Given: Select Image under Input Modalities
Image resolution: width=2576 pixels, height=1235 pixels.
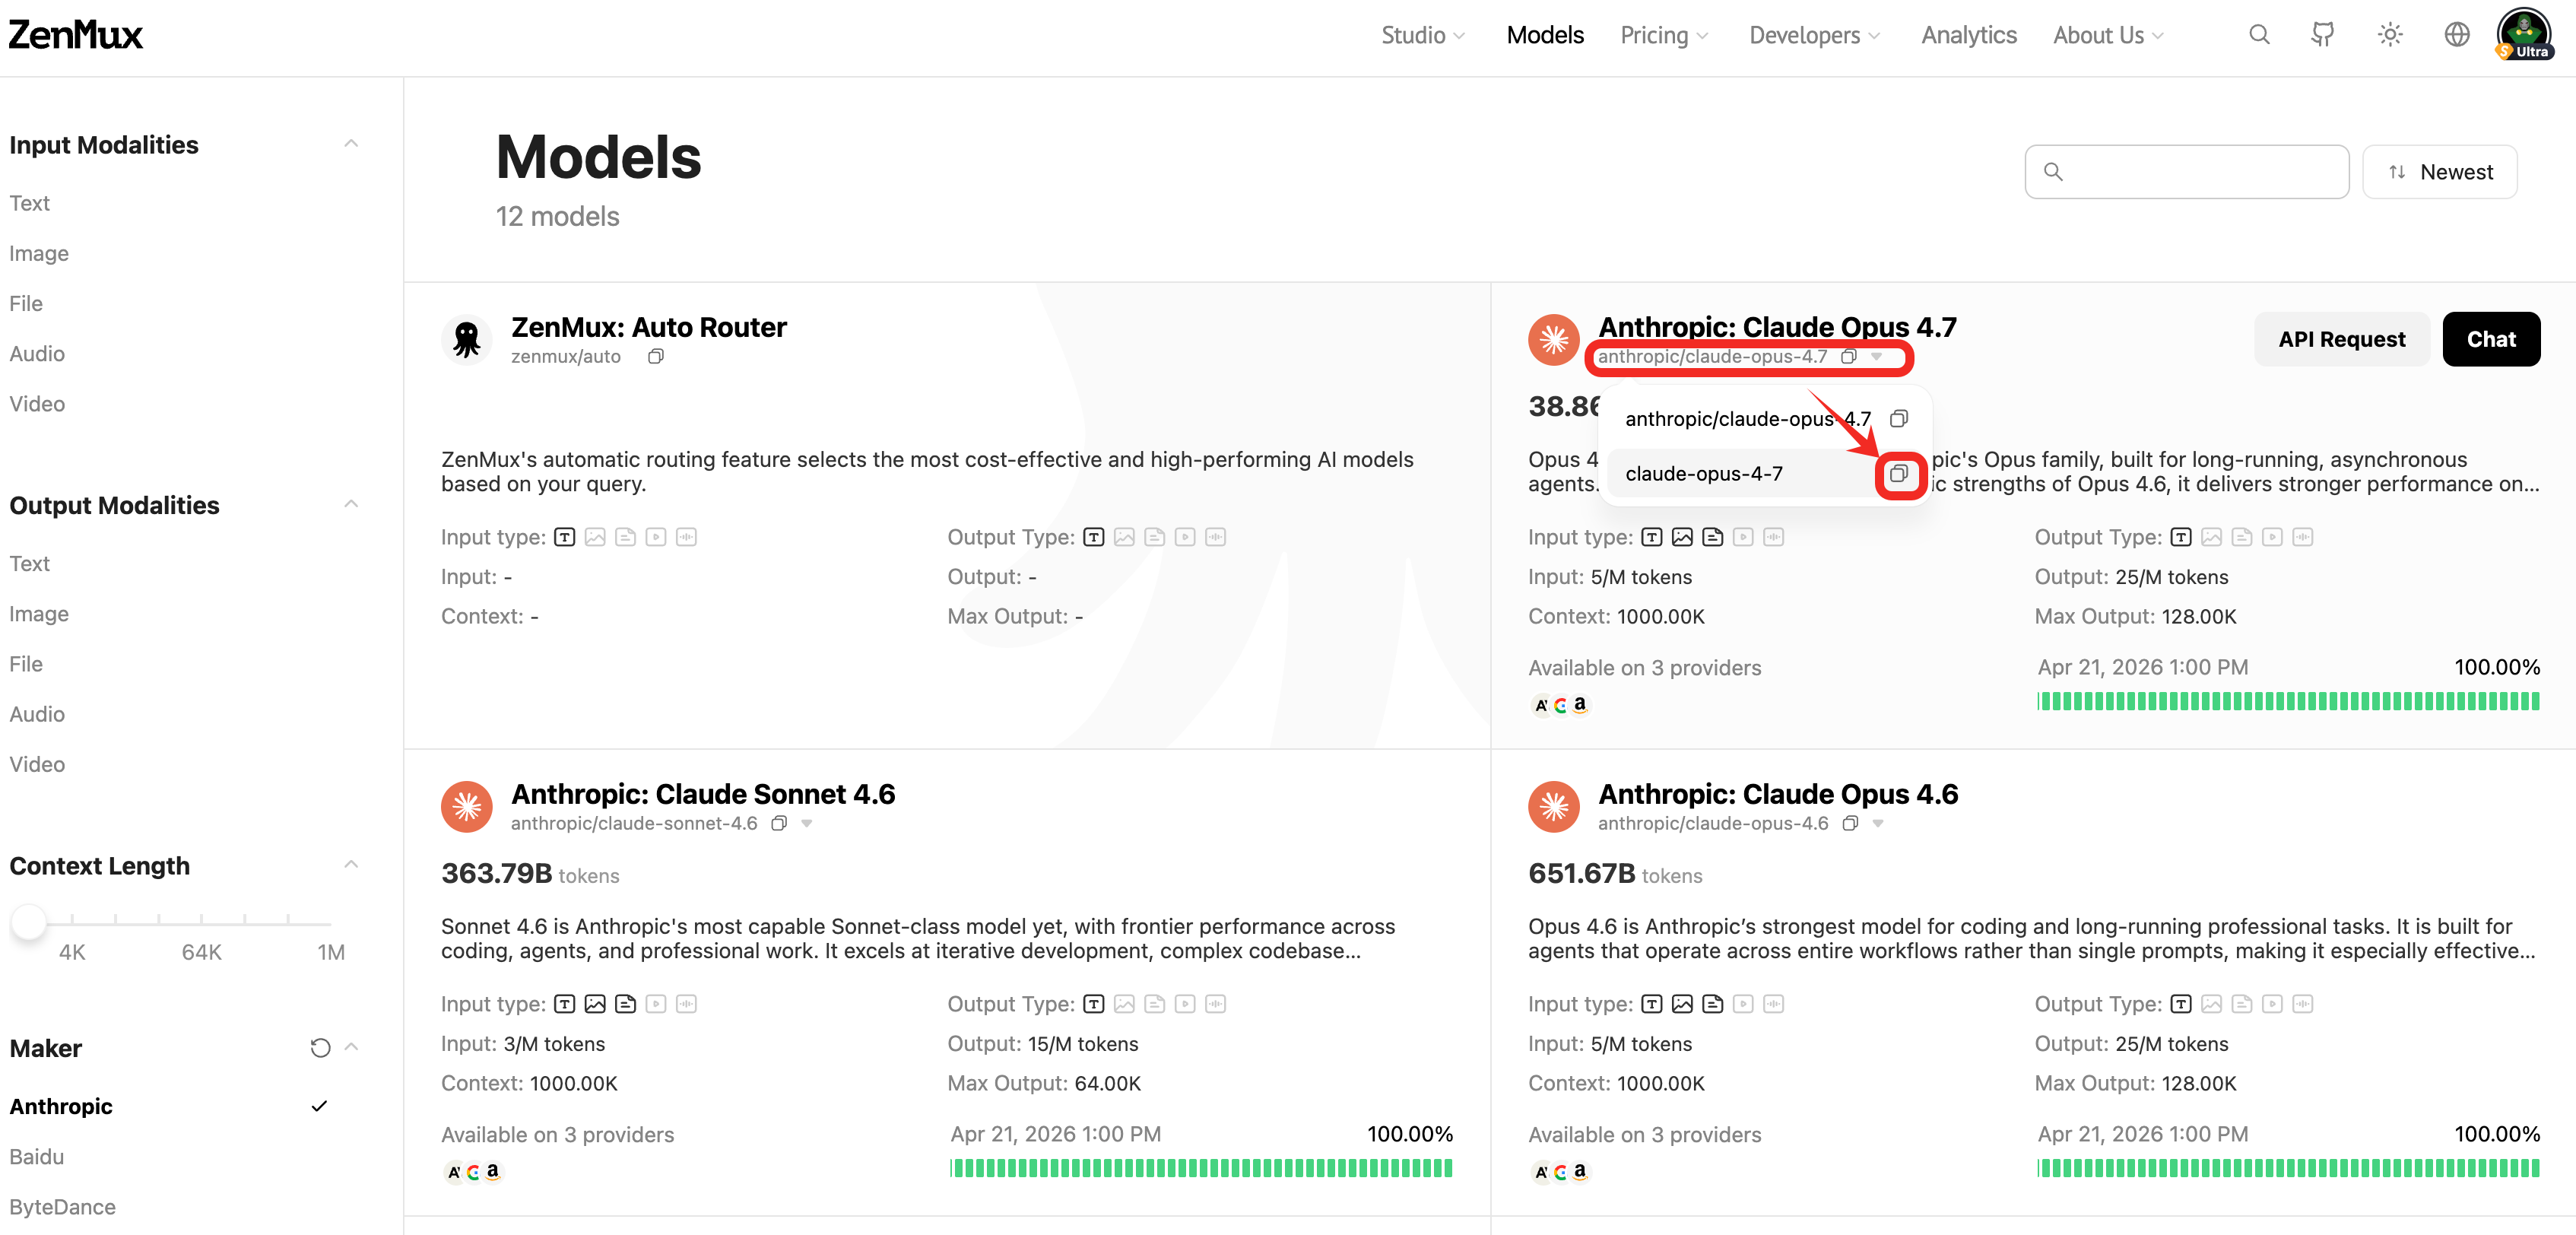Looking at the screenshot, I should click(x=39, y=253).
